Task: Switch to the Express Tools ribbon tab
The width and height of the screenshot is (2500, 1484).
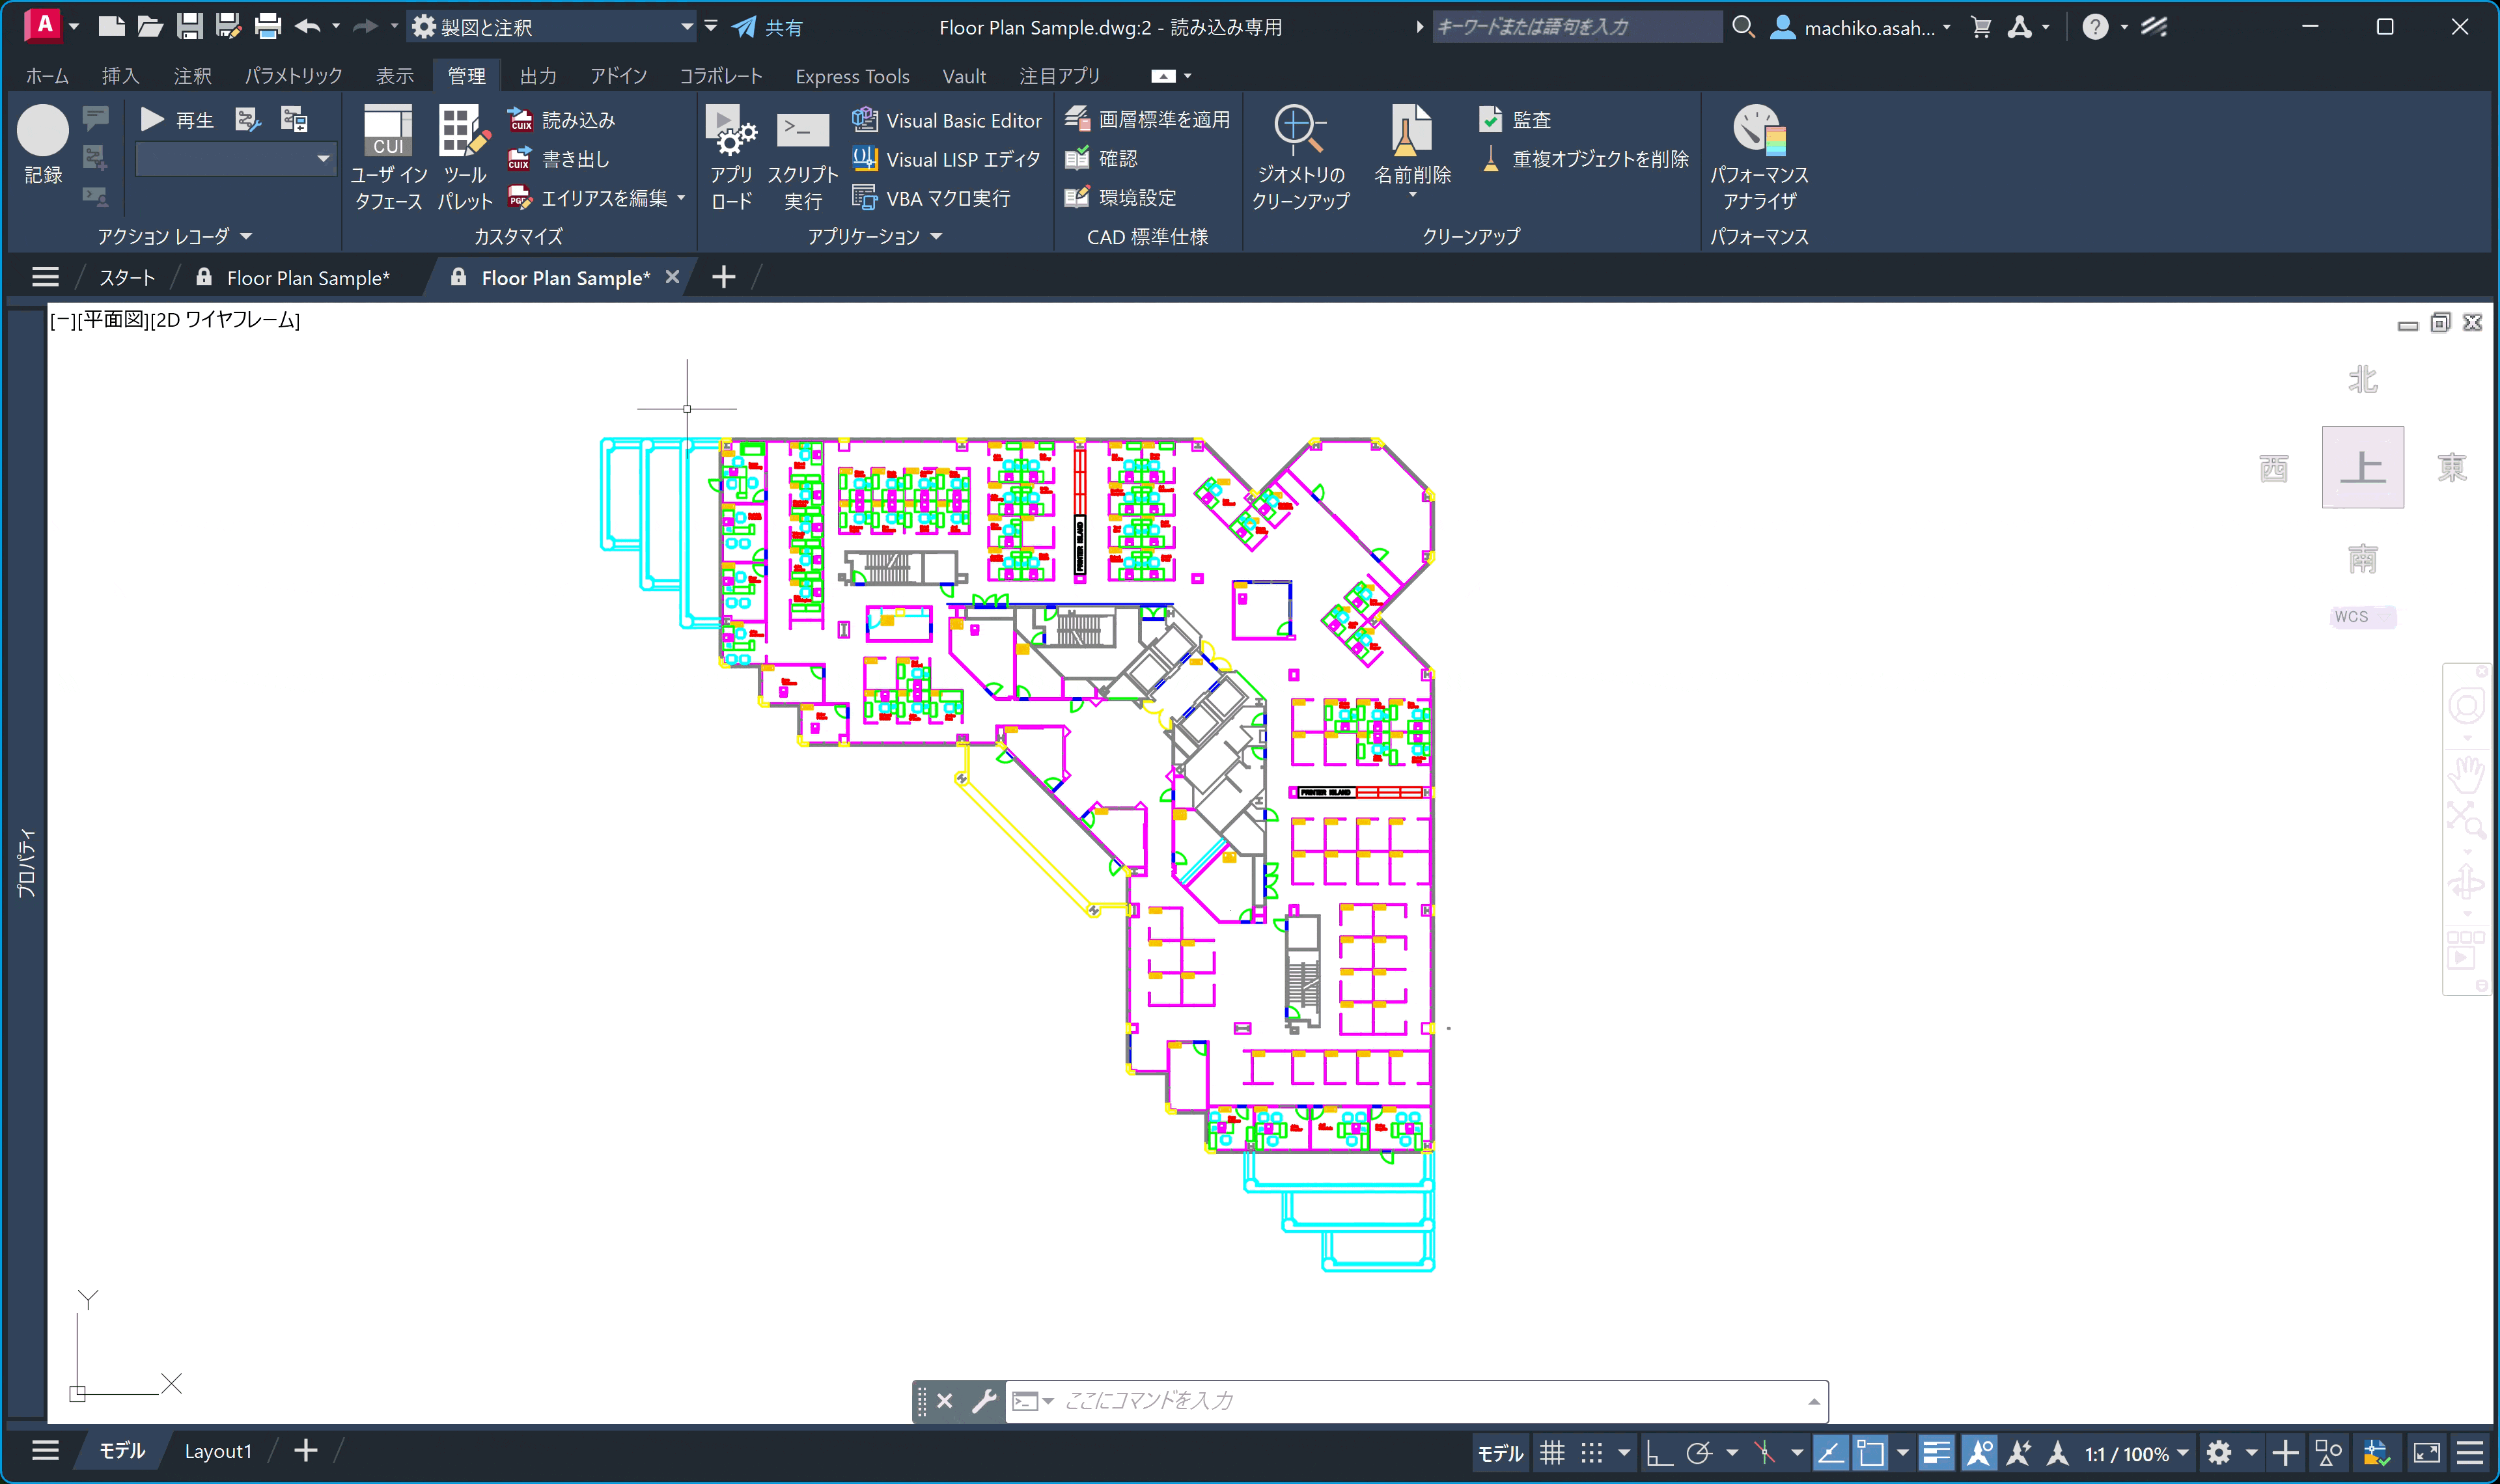Action: [851, 76]
